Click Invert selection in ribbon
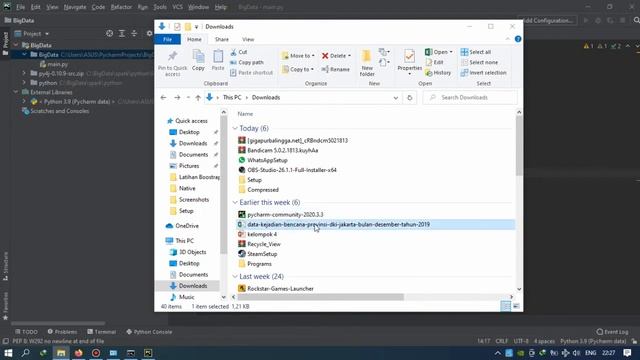 coord(484,73)
